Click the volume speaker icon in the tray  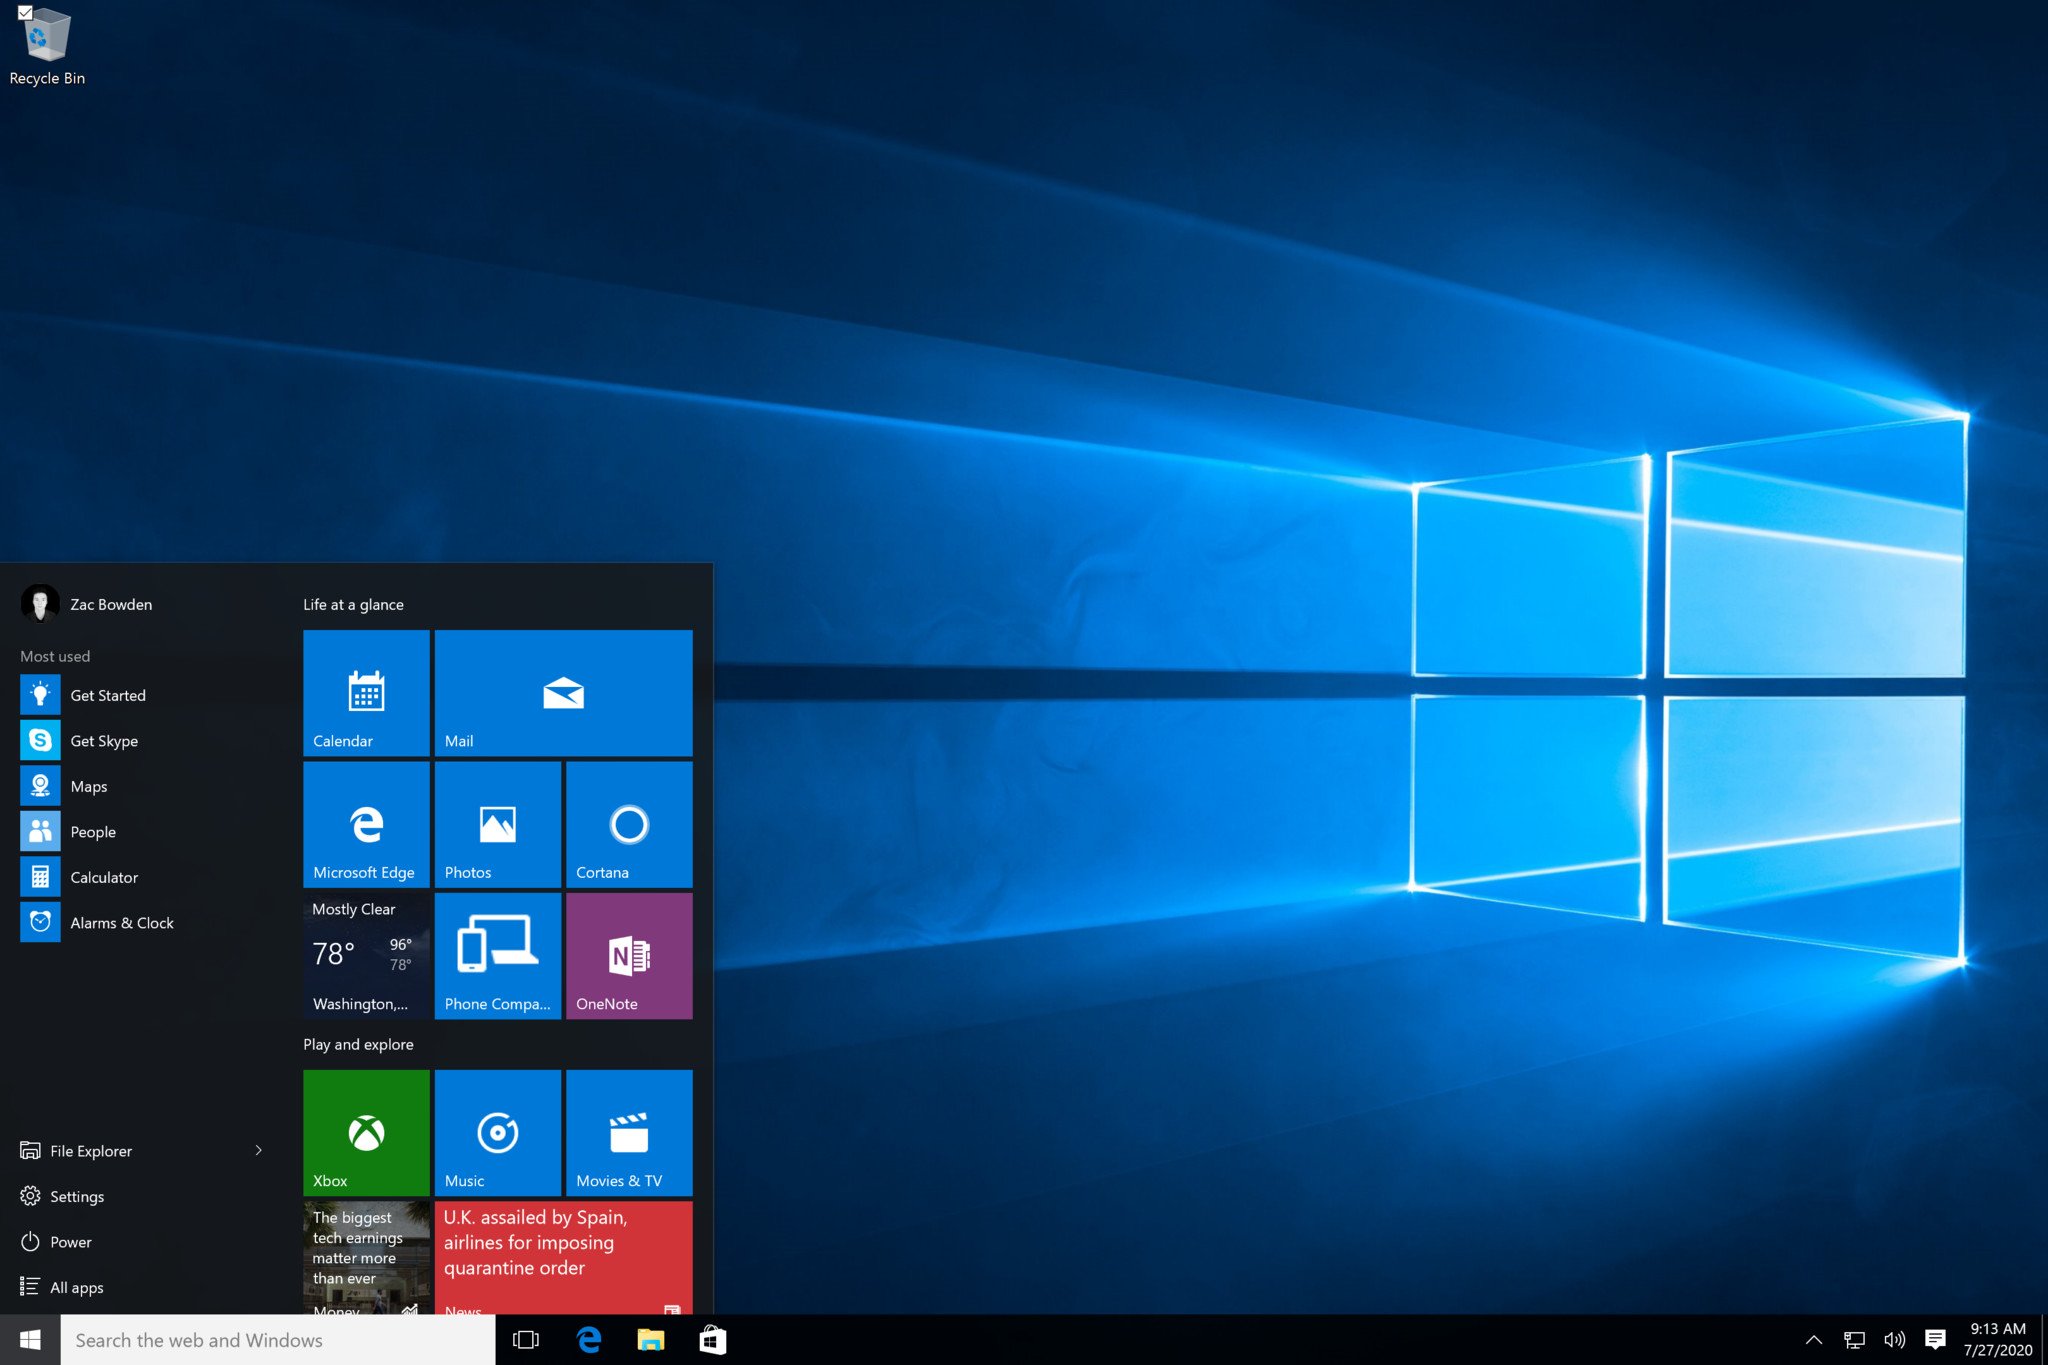click(x=1894, y=1340)
